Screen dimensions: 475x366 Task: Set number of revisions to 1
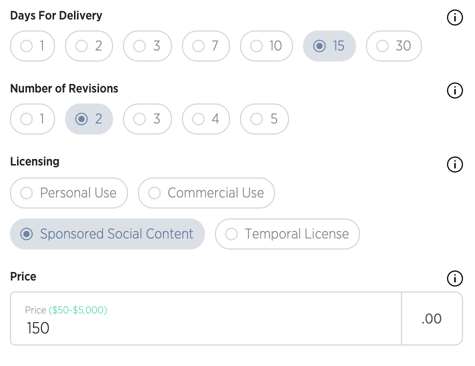32,119
